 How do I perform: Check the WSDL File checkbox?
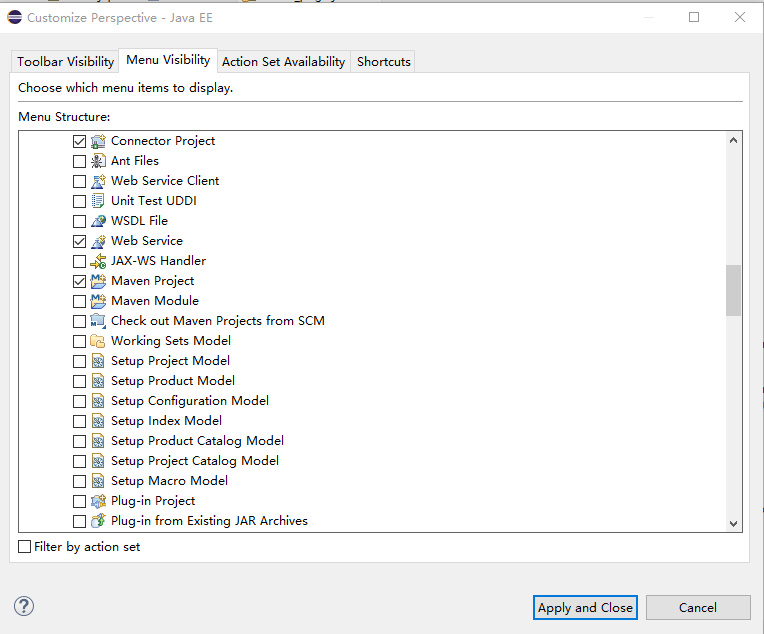(79, 221)
